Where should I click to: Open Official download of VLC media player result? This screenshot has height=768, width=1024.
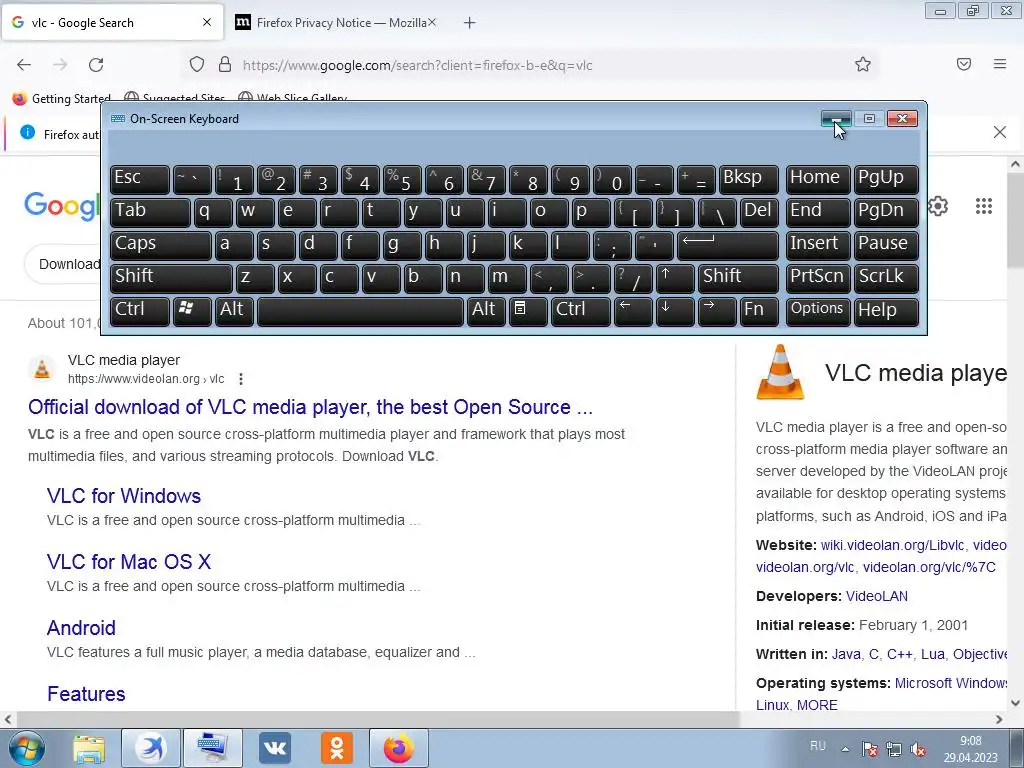pos(310,407)
